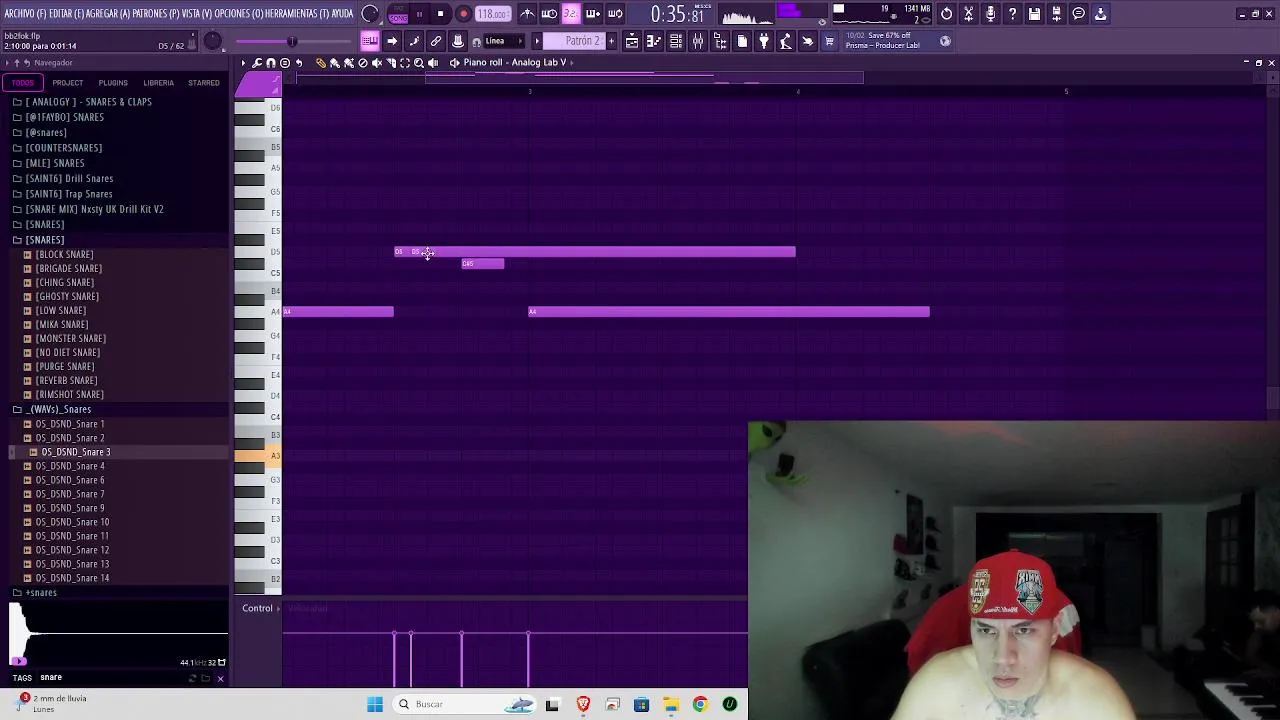This screenshot has width=1280, height=720.
Task: Click the stamp/multilink icon in the toolbar
Action: (458, 41)
